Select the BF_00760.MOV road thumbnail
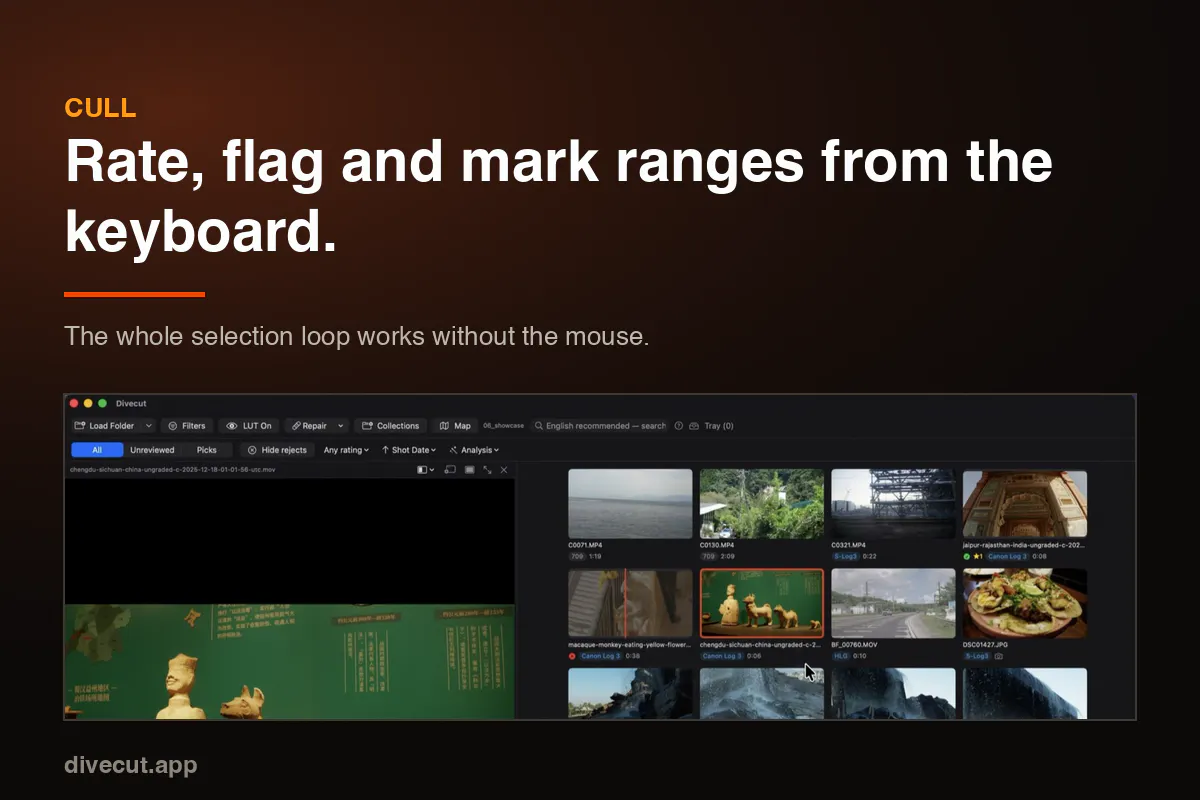 point(893,604)
